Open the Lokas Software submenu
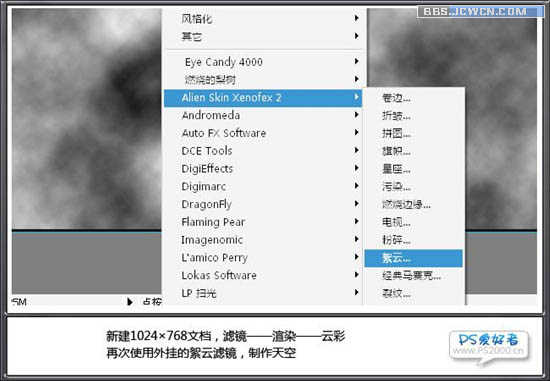 264,275
